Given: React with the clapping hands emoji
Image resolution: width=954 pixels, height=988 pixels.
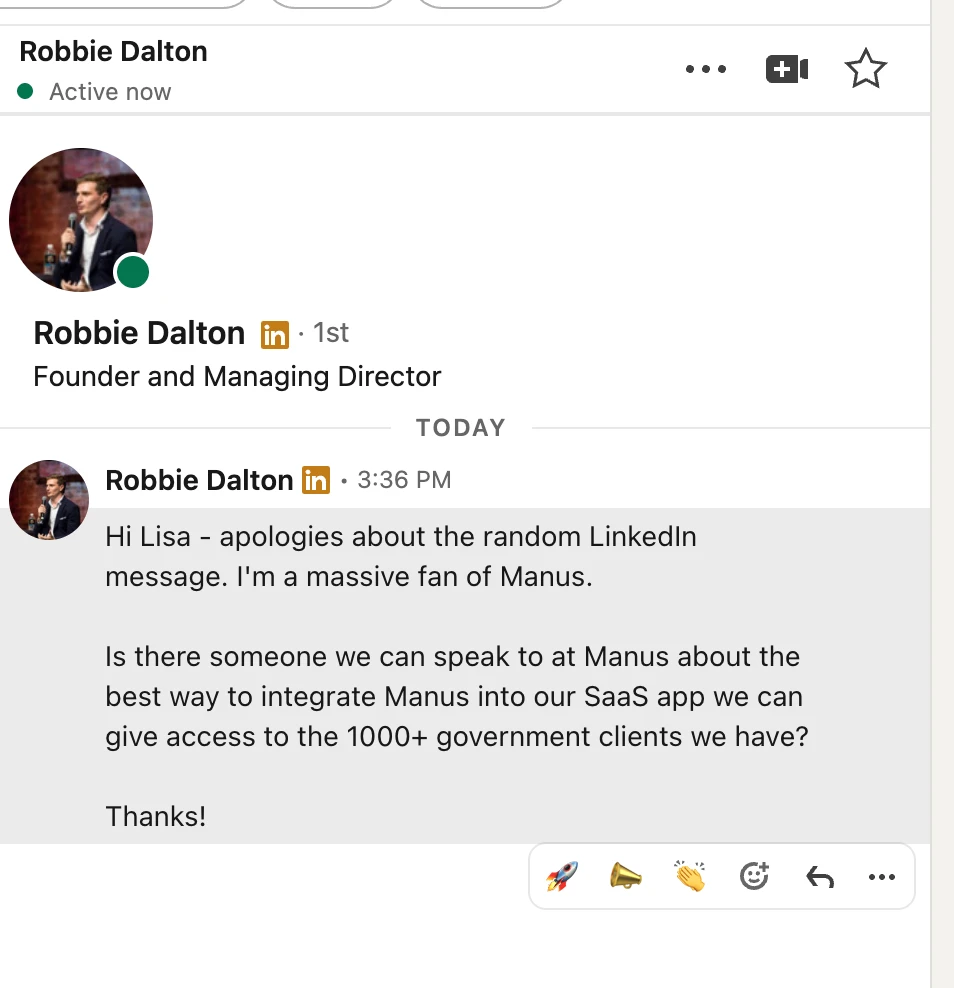Looking at the screenshot, I should tap(690, 877).
